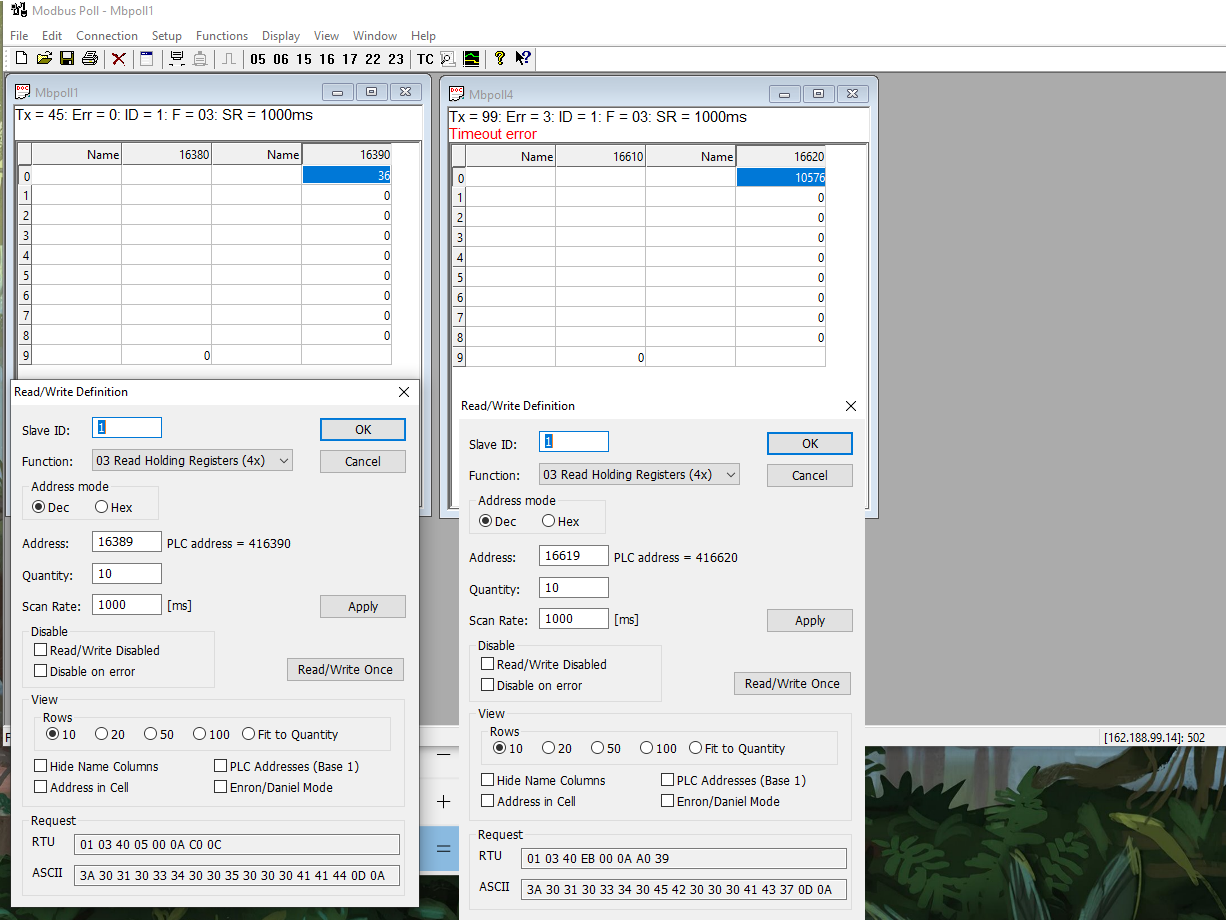
Task: Open the File menu
Action: (x=19, y=35)
